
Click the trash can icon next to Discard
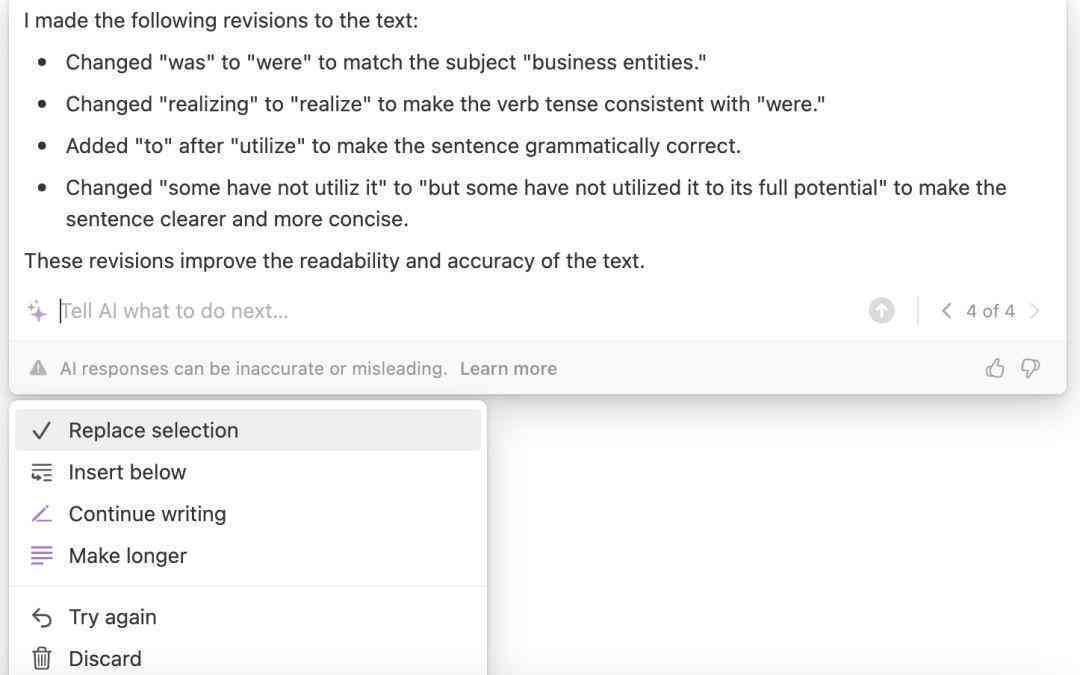click(x=41, y=658)
